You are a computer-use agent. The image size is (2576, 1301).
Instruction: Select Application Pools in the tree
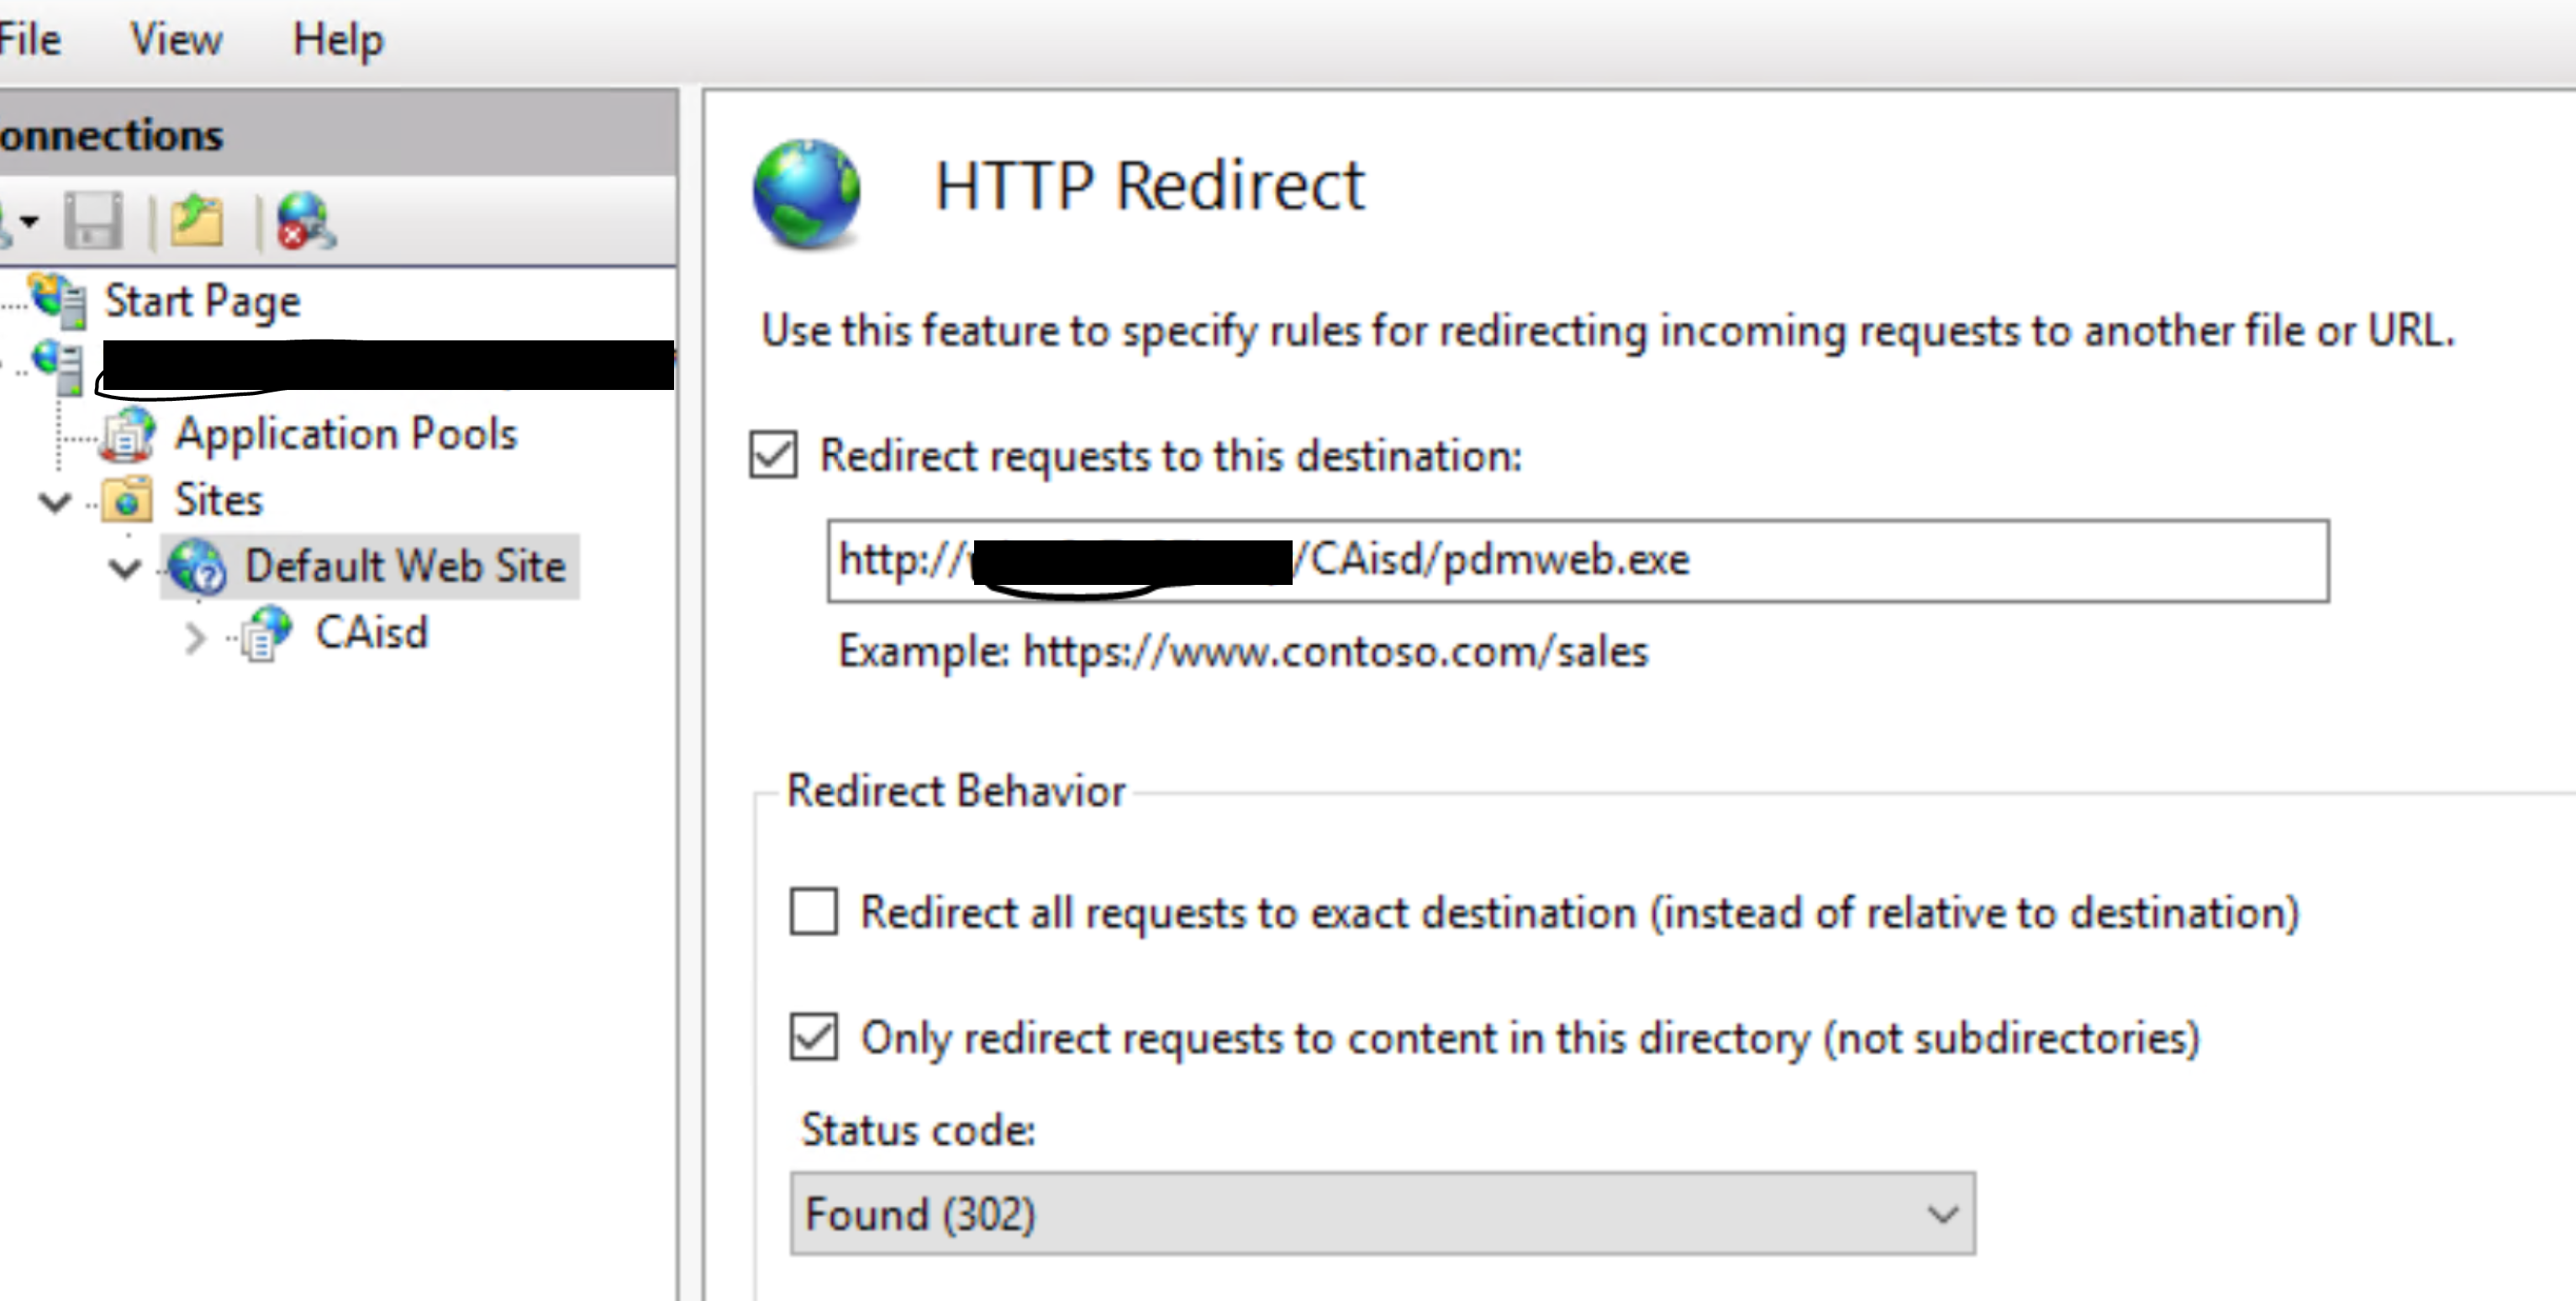pos(345,434)
